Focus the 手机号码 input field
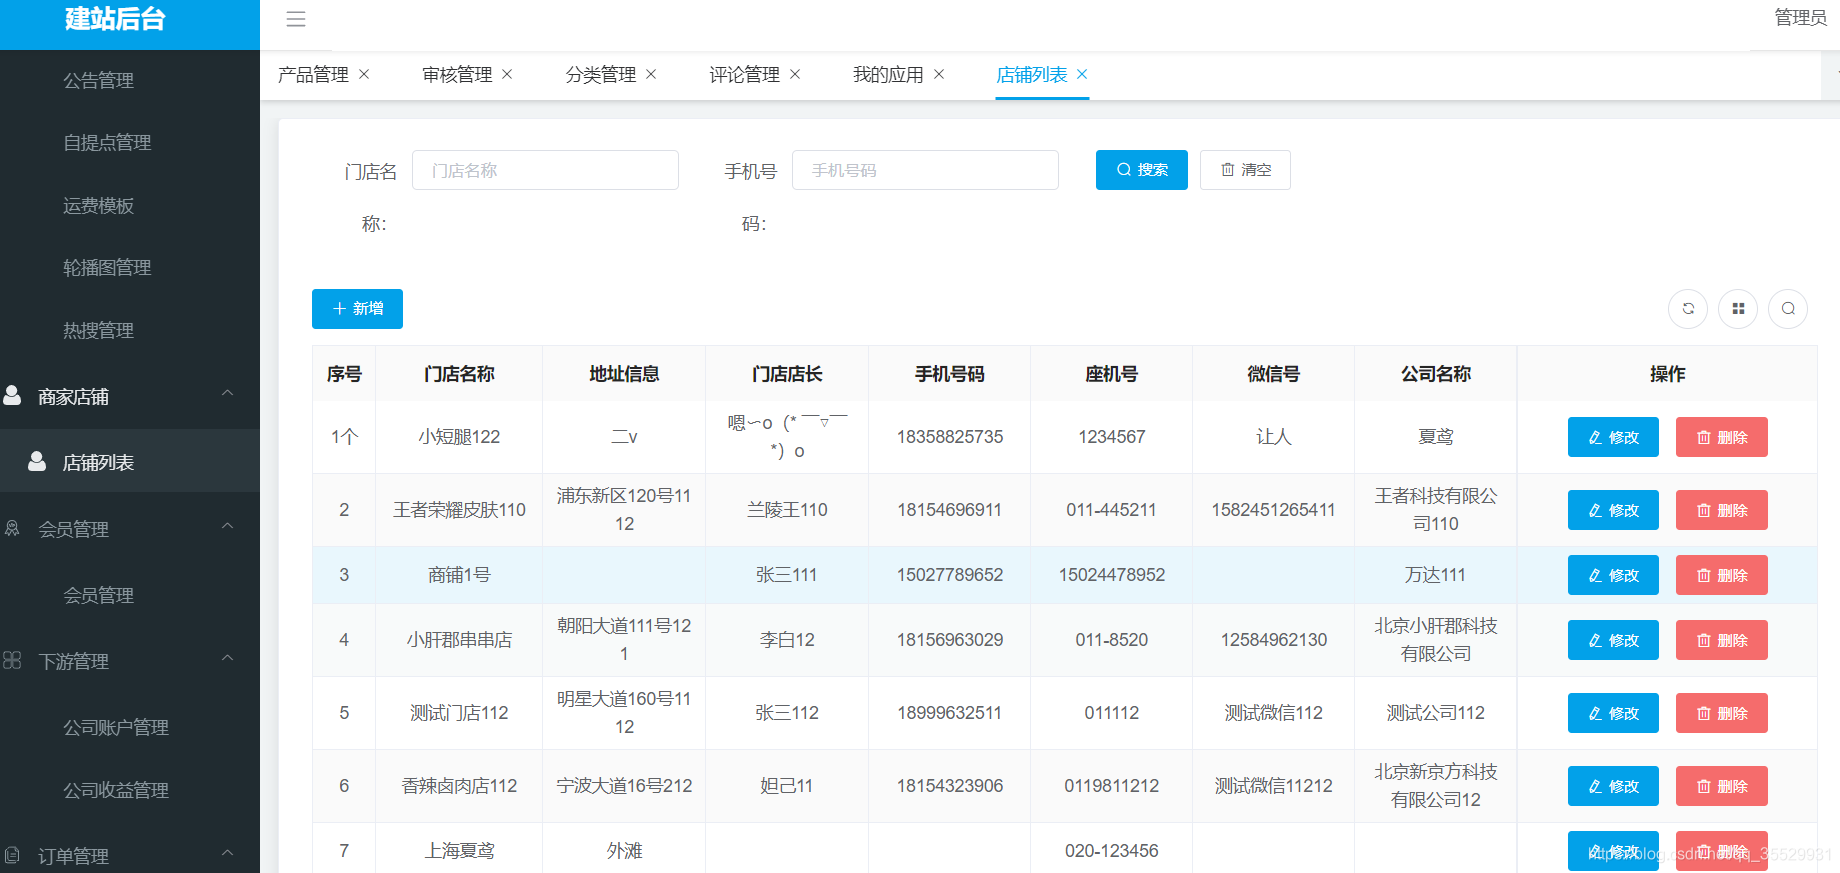1840x873 pixels. click(925, 170)
